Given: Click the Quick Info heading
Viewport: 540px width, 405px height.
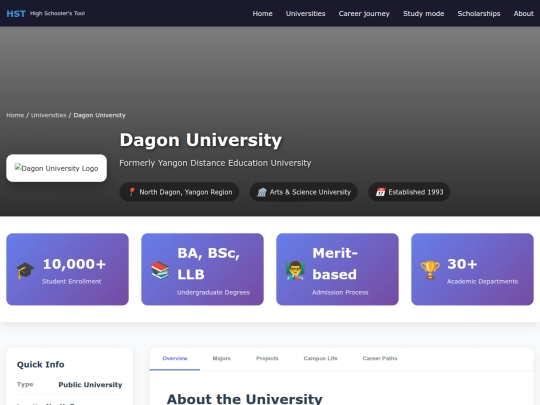Looking at the screenshot, I should (41, 364).
